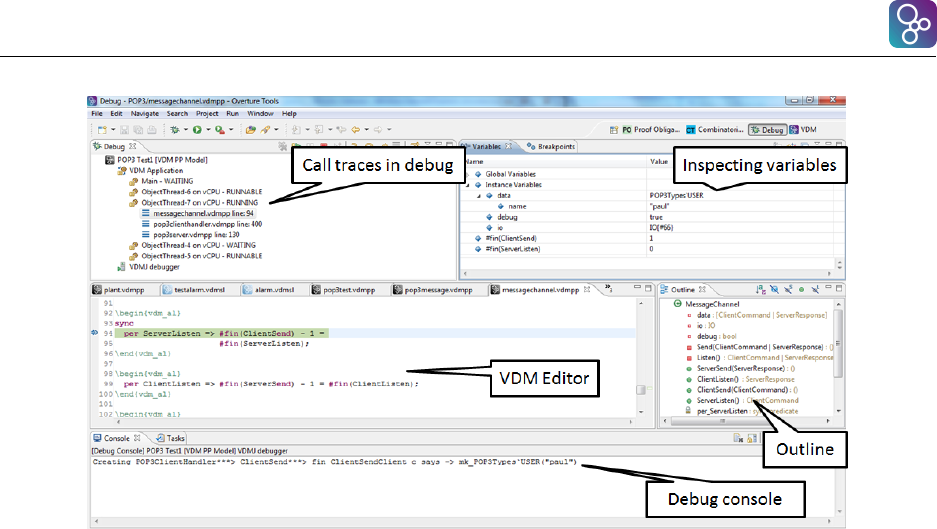Switch to the VDM perspective
Image resolution: width=937 pixels, height=529 pixels.
(x=803, y=130)
